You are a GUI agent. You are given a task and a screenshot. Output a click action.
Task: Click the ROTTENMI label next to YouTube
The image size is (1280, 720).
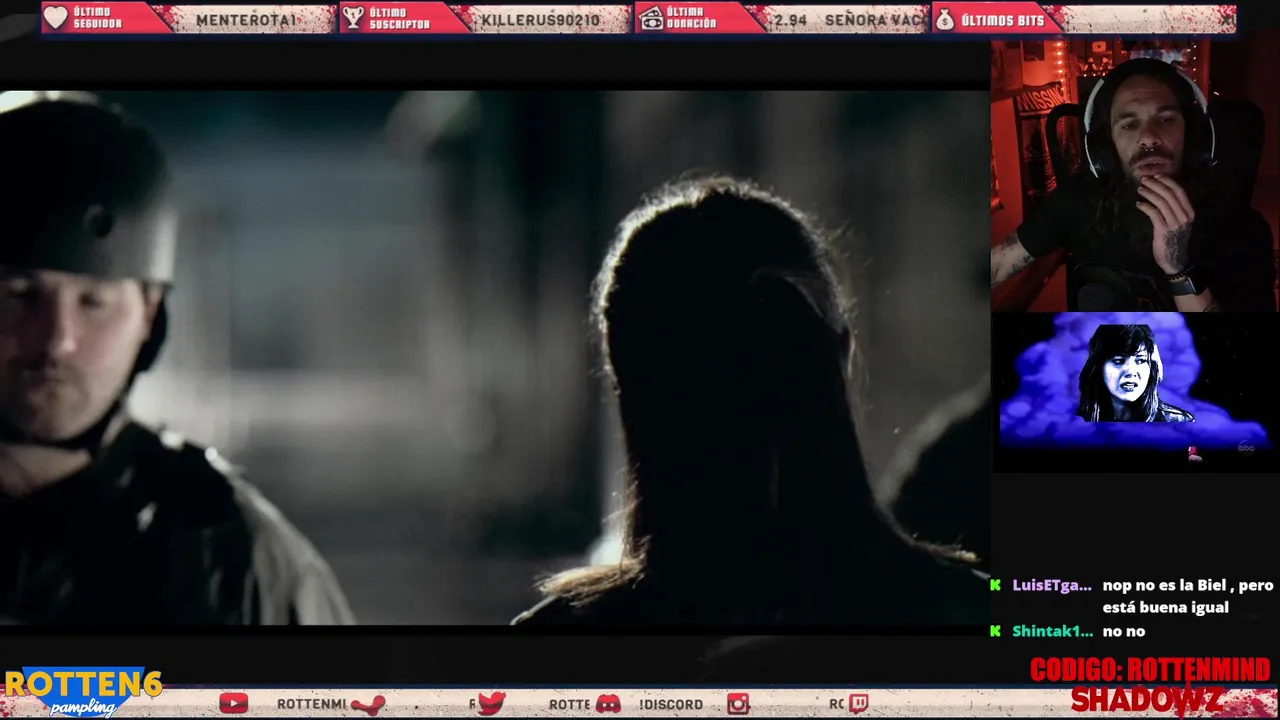tap(311, 704)
